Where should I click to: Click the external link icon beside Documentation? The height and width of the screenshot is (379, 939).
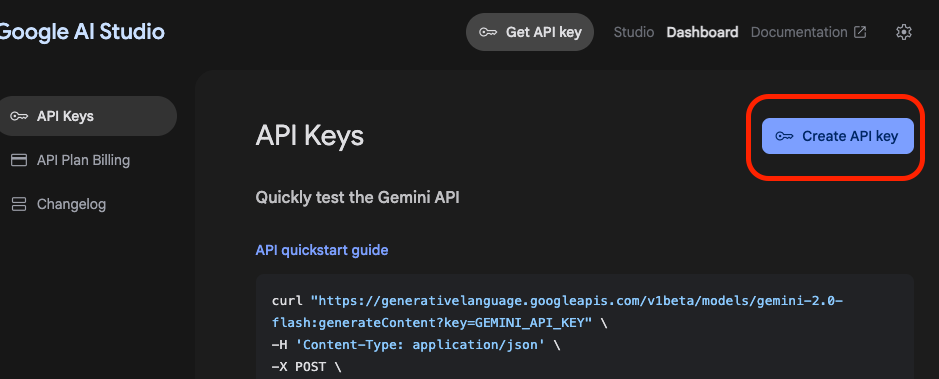click(860, 32)
